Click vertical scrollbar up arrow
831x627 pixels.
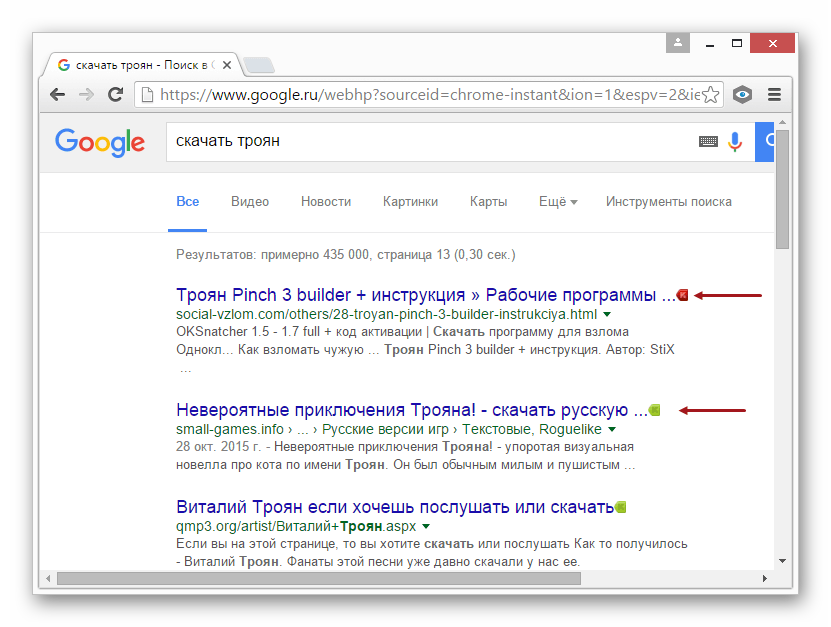[x=782, y=122]
